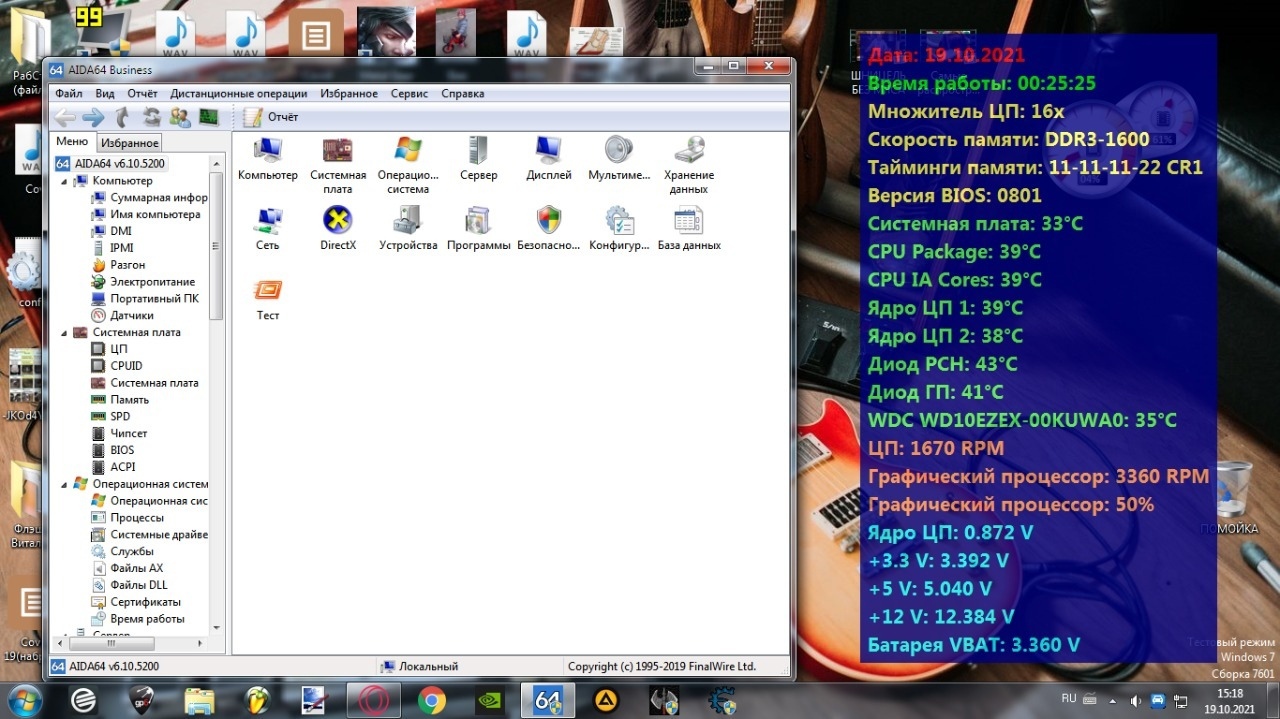Open the Мультимедиа speaker icon
This screenshot has height=719, width=1280.
click(619, 152)
